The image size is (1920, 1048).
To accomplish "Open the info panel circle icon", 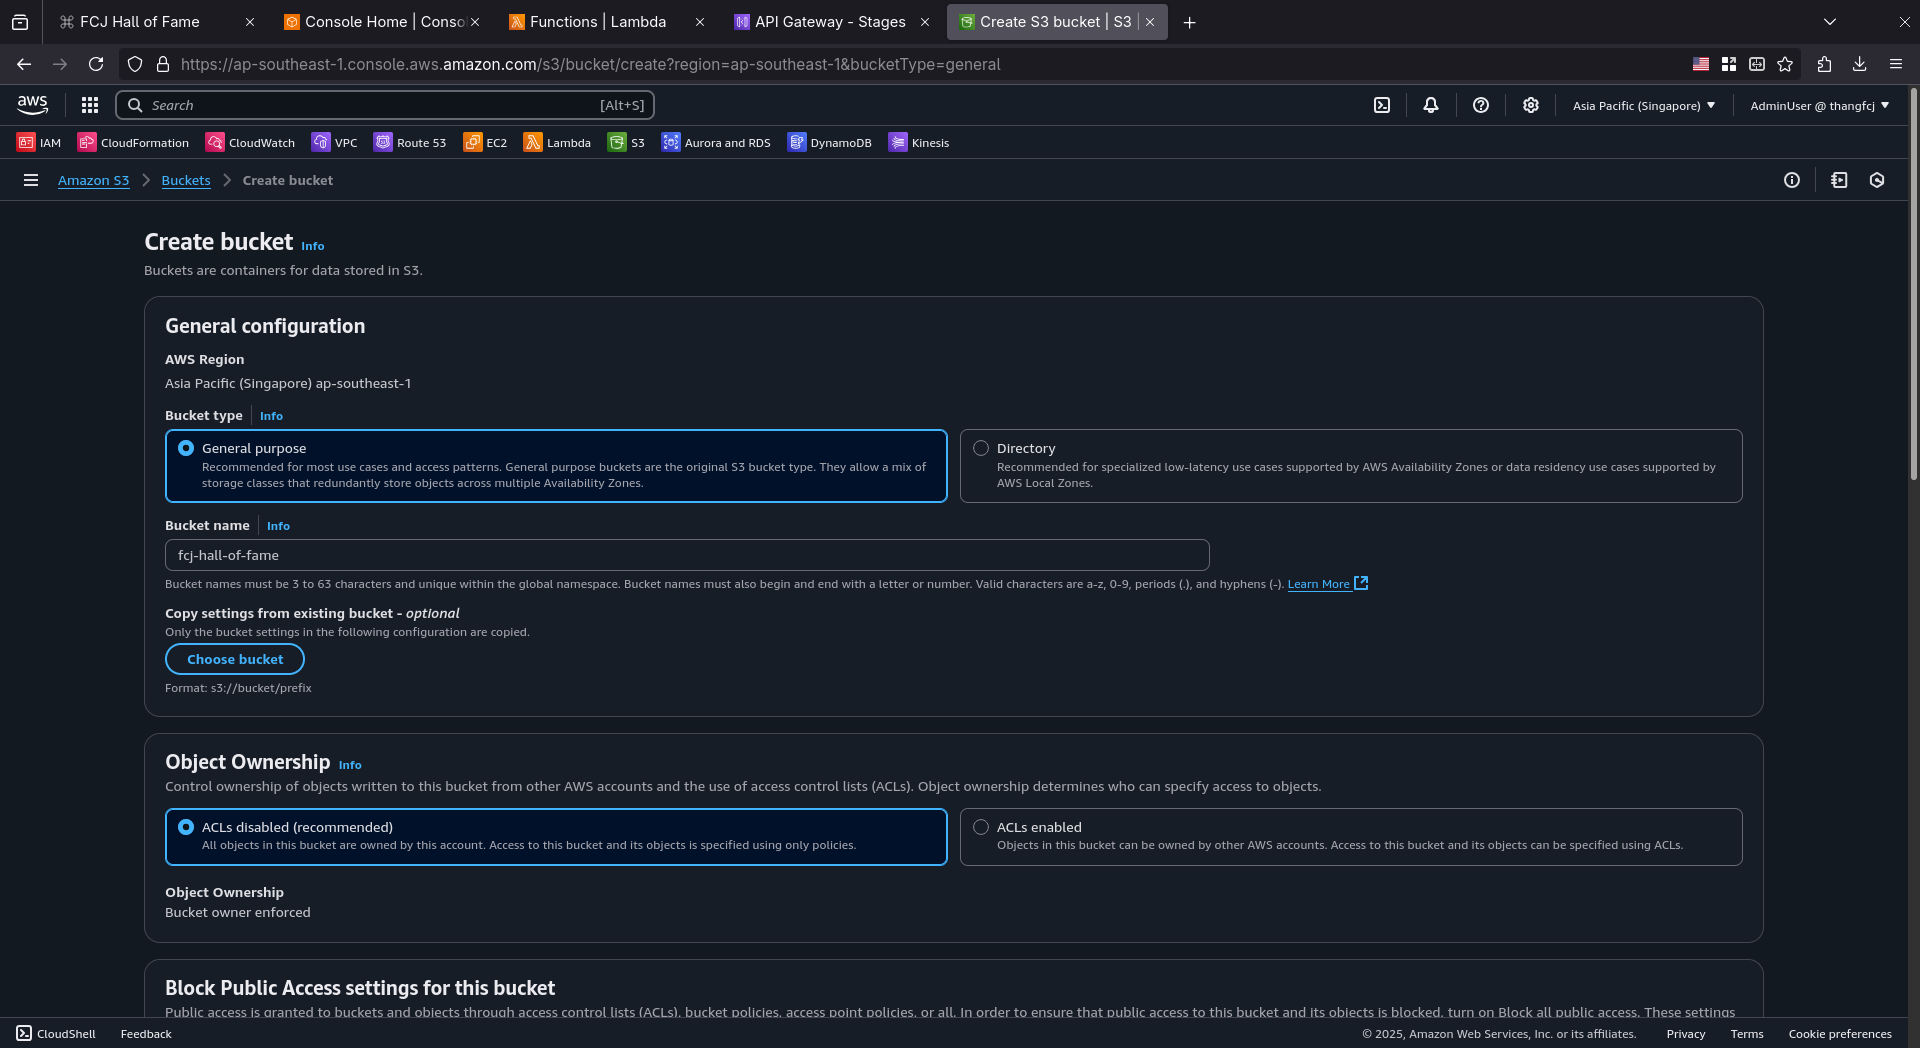I will tap(1792, 180).
